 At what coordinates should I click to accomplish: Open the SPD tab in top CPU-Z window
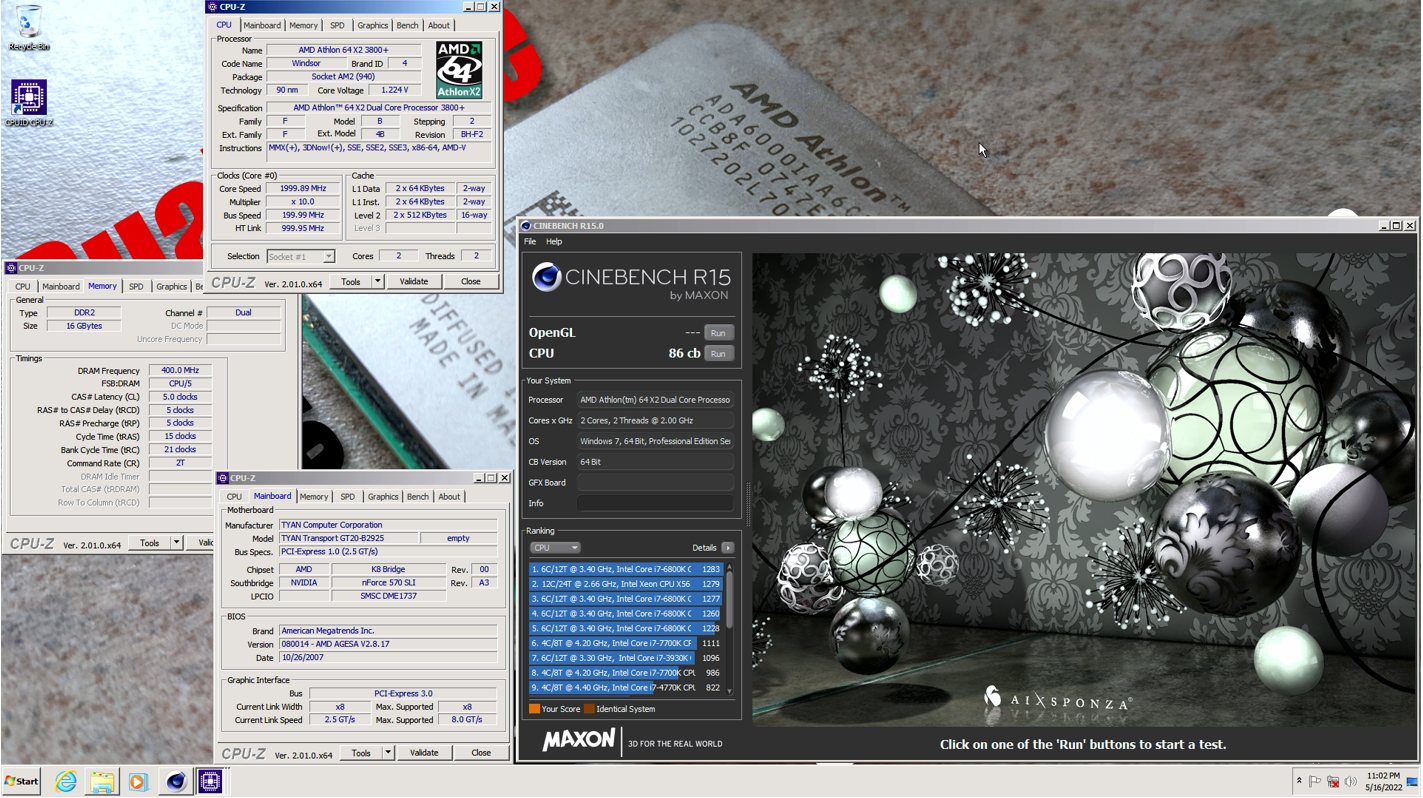[x=337, y=26]
